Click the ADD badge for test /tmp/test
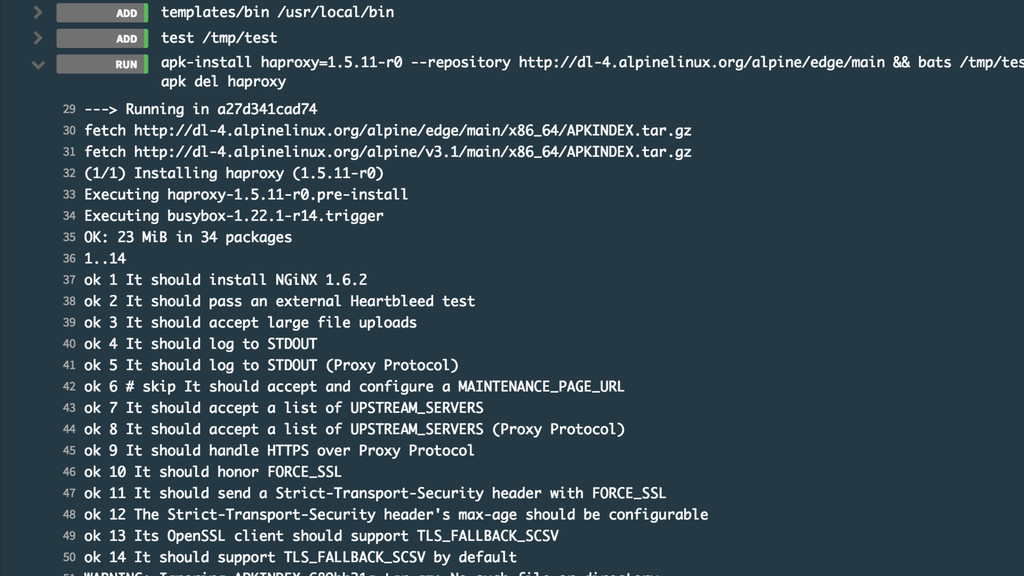Screen dimensions: 1024x576 point(102,39)
